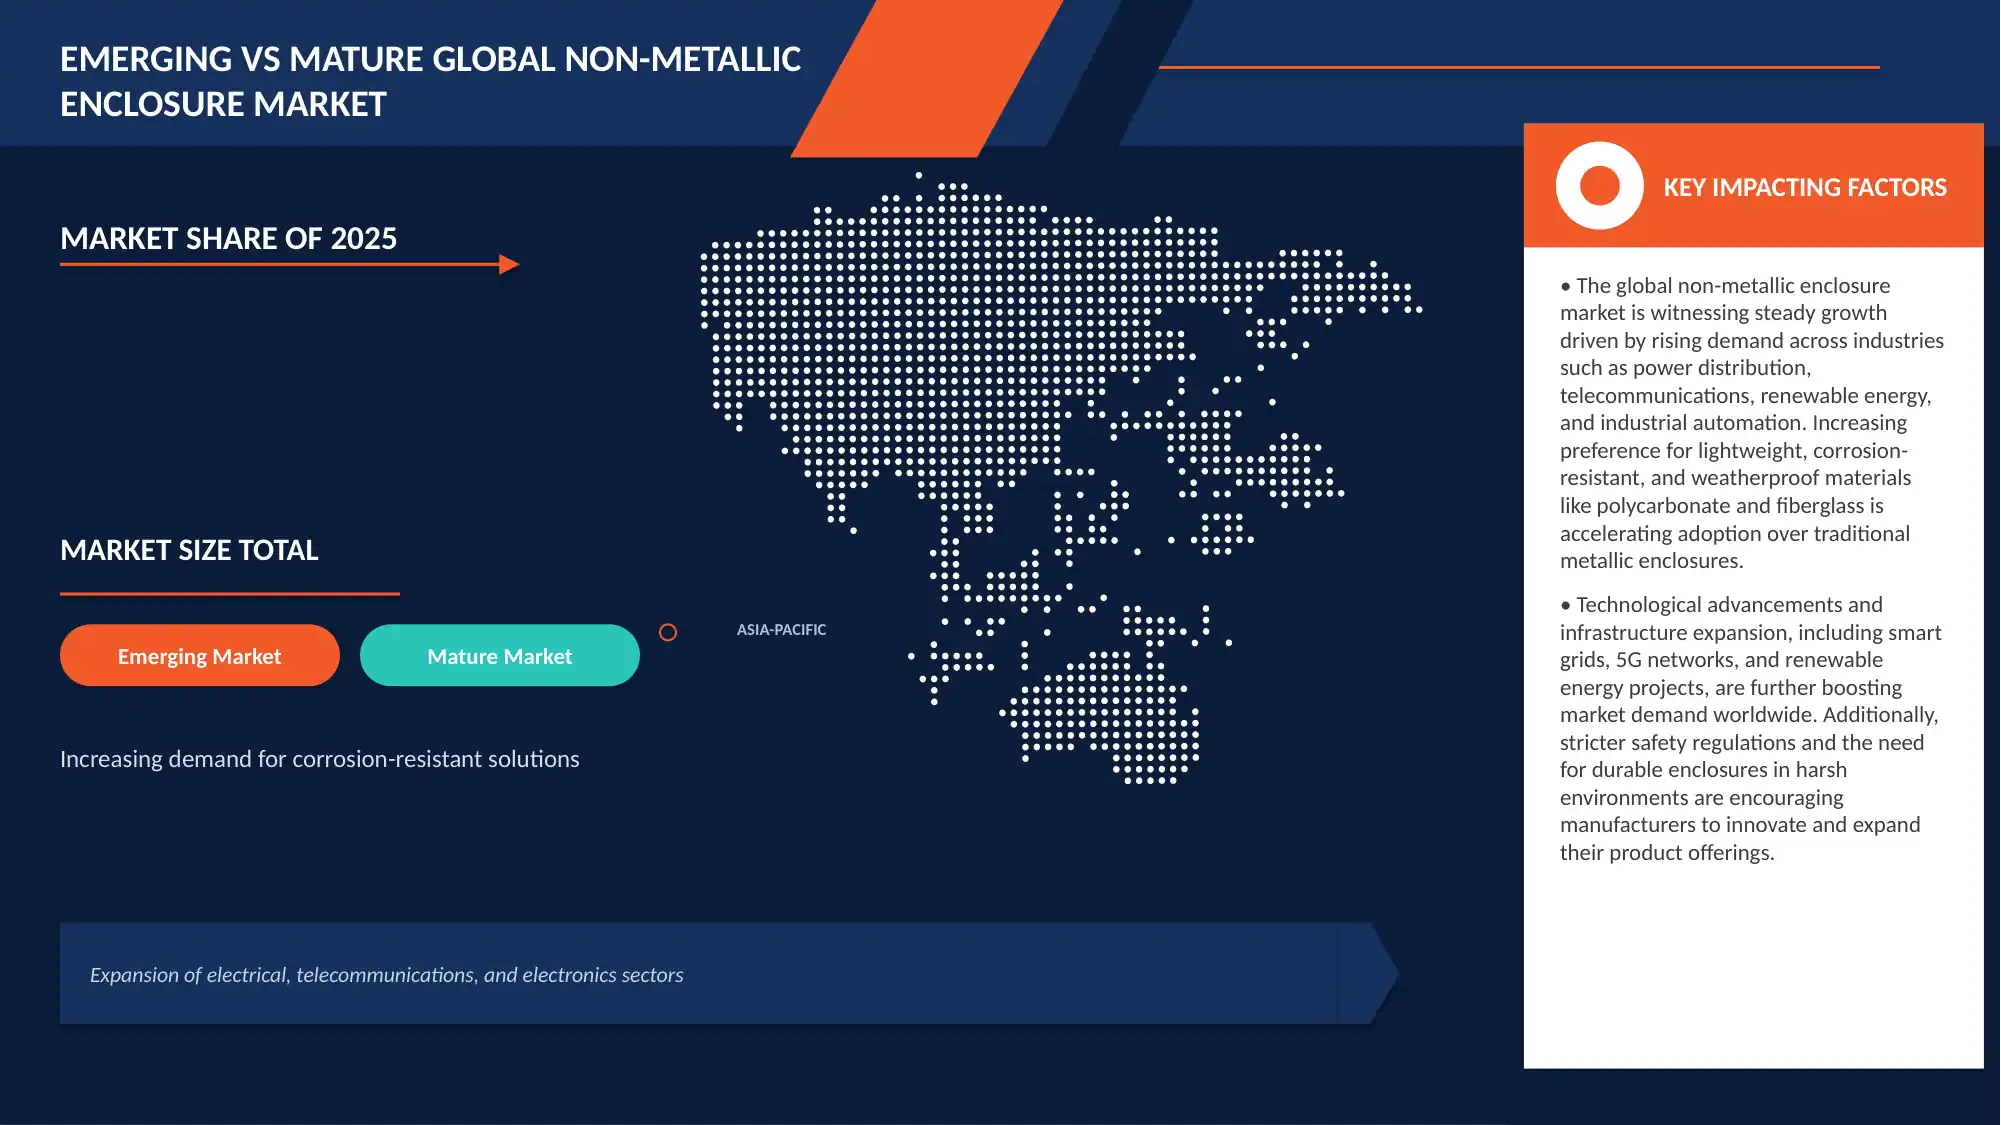Click the Australia portion of dotted map
This screenshot has width=2001, height=1125.
[1100, 715]
